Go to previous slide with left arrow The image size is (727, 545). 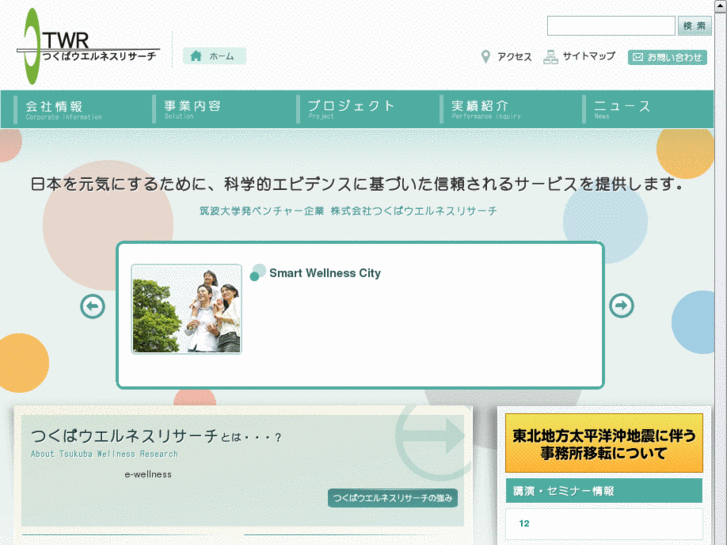pyautogui.click(x=93, y=306)
